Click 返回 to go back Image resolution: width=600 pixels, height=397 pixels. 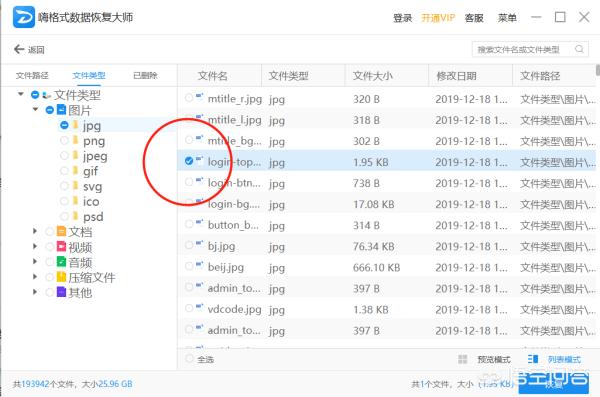tap(36, 50)
